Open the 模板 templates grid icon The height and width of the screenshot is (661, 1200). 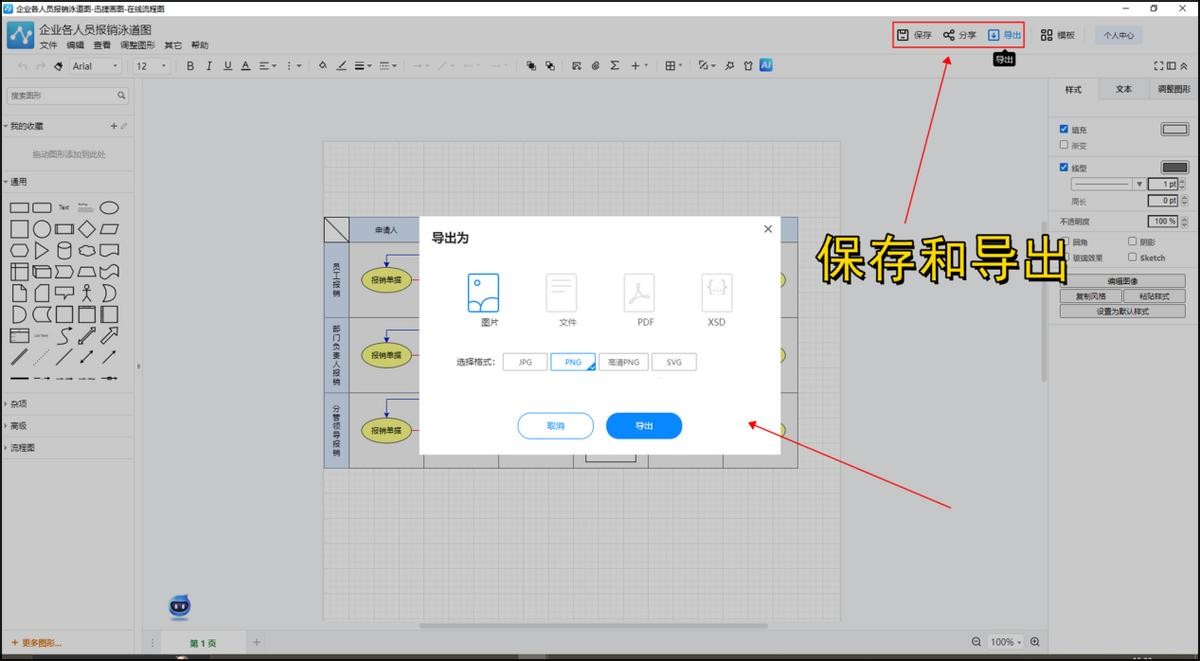pyautogui.click(x=1046, y=35)
